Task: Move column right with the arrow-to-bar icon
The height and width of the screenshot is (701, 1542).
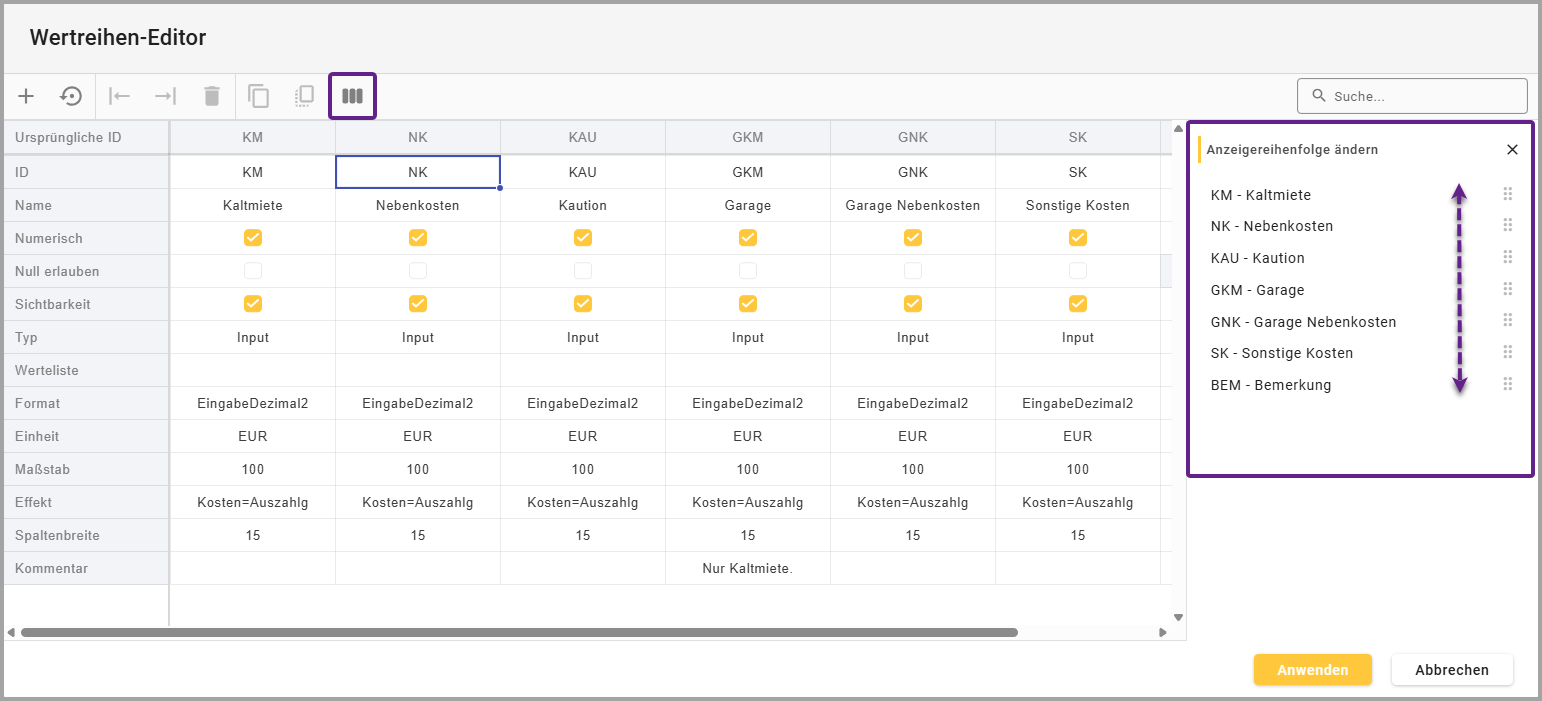Action: click(x=165, y=96)
